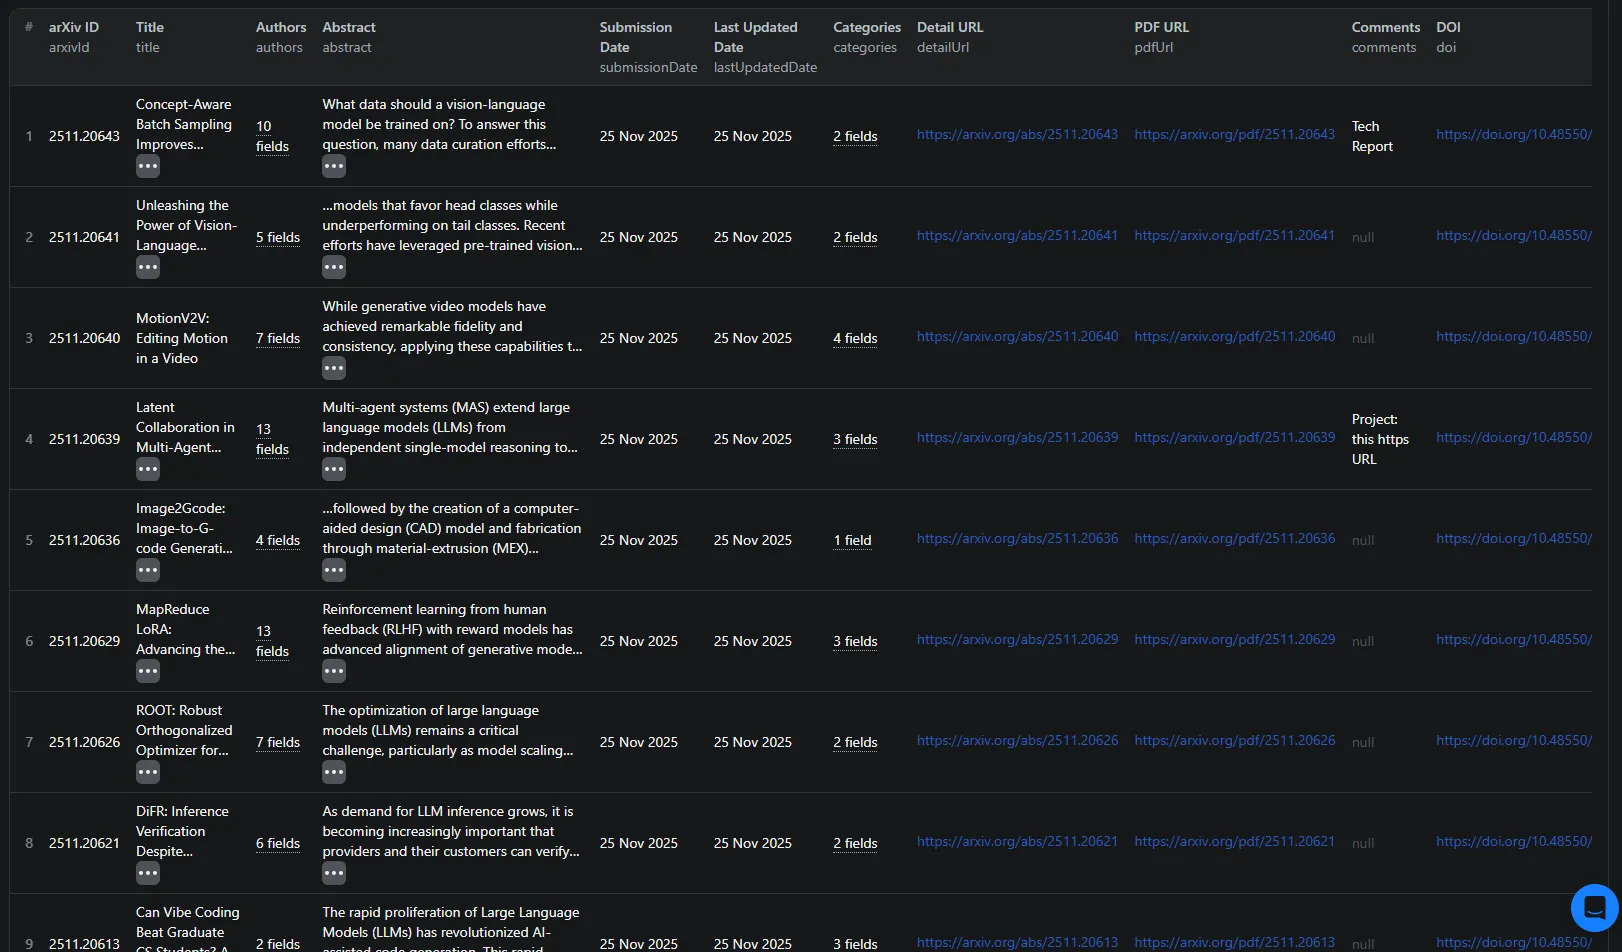The height and width of the screenshot is (952, 1622).
Task: Expand the 10 fields authors in row 1
Action: coord(271,136)
